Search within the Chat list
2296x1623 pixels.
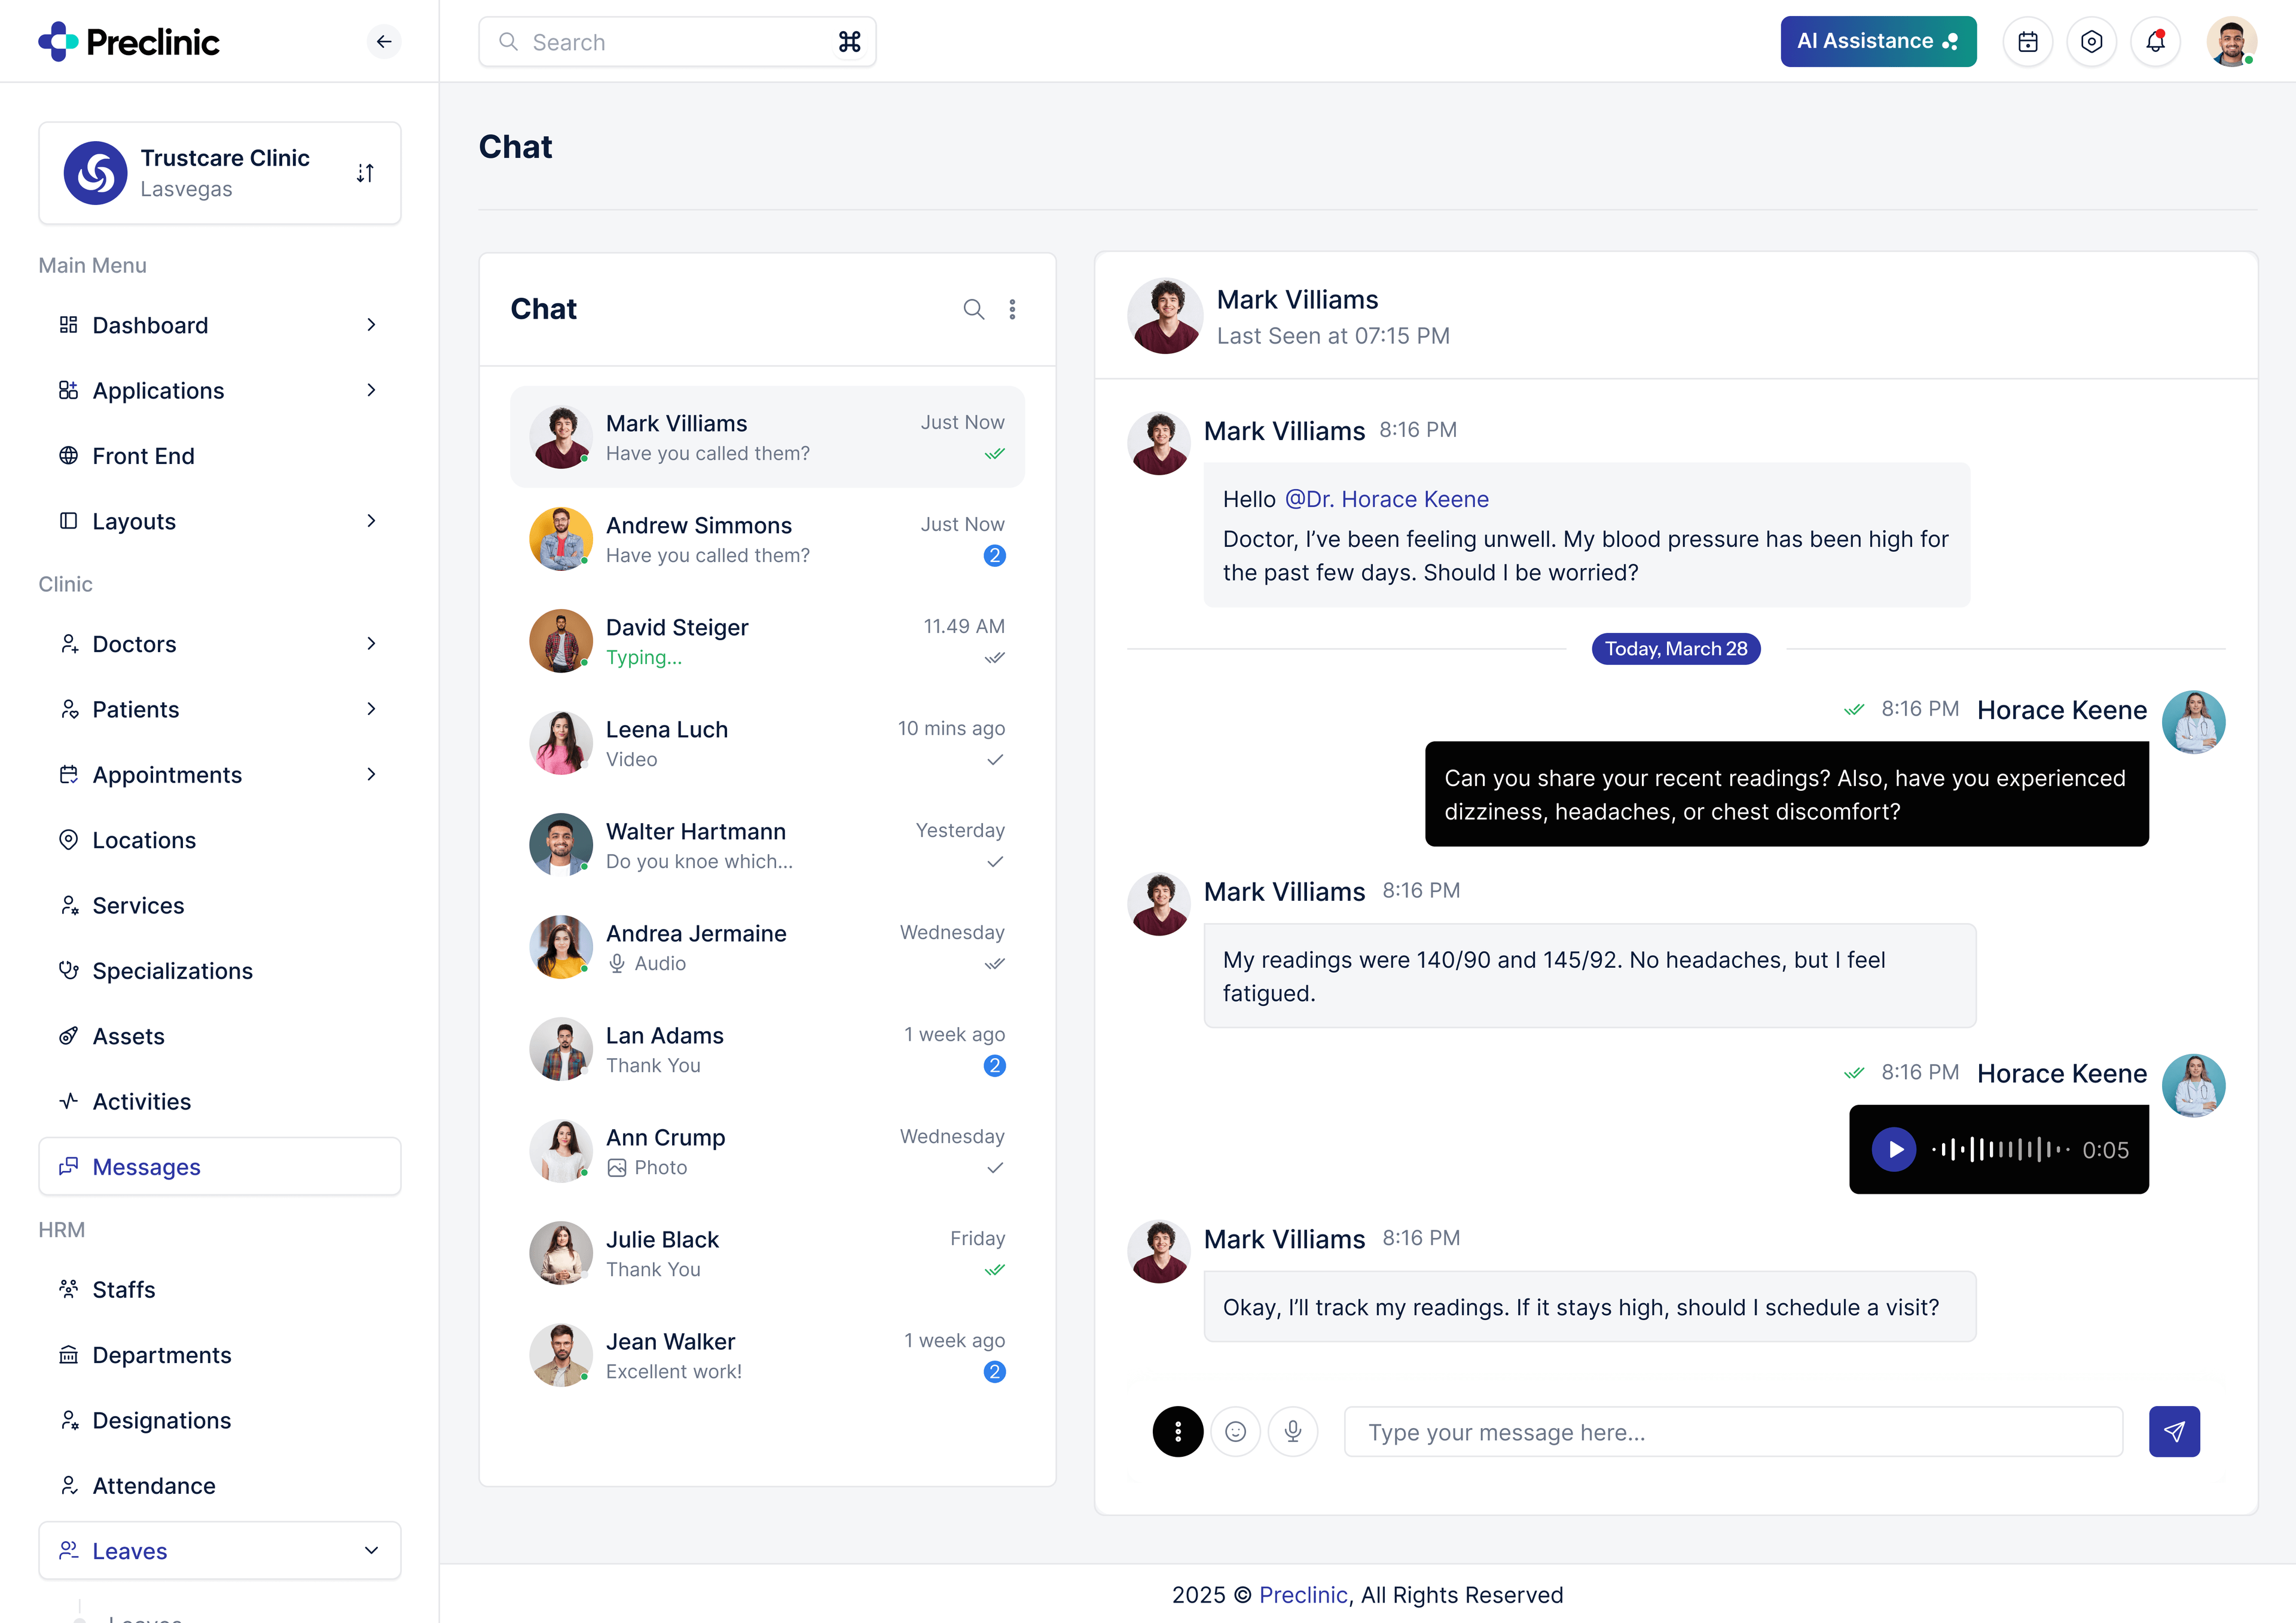point(973,309)
